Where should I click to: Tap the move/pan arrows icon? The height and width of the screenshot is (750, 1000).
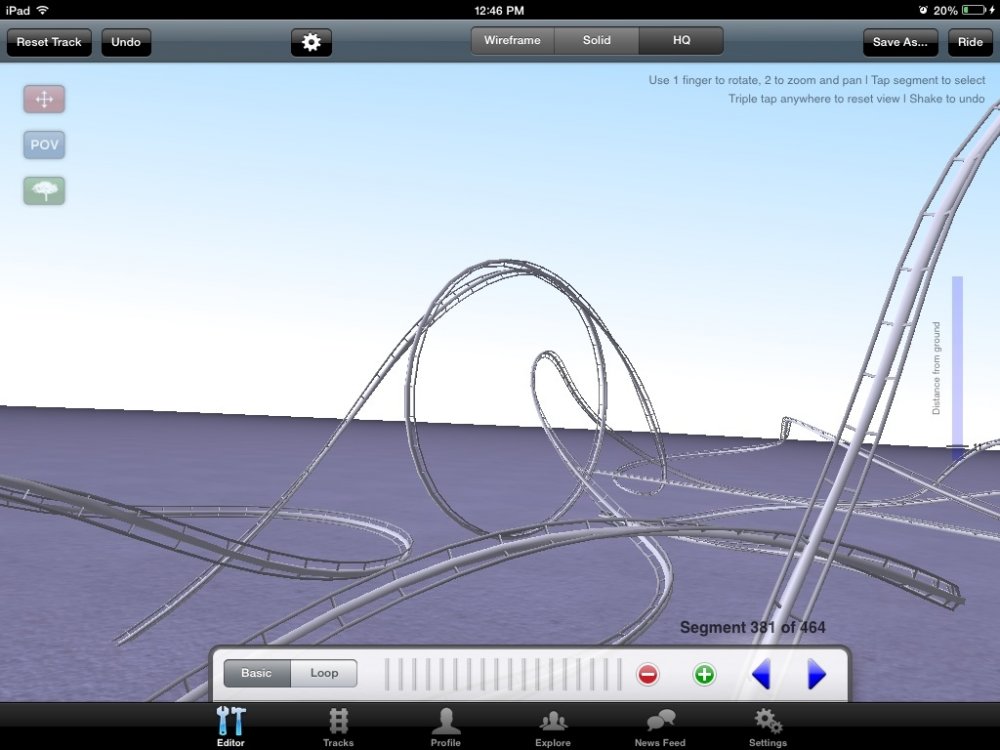(x=44, y=99)
